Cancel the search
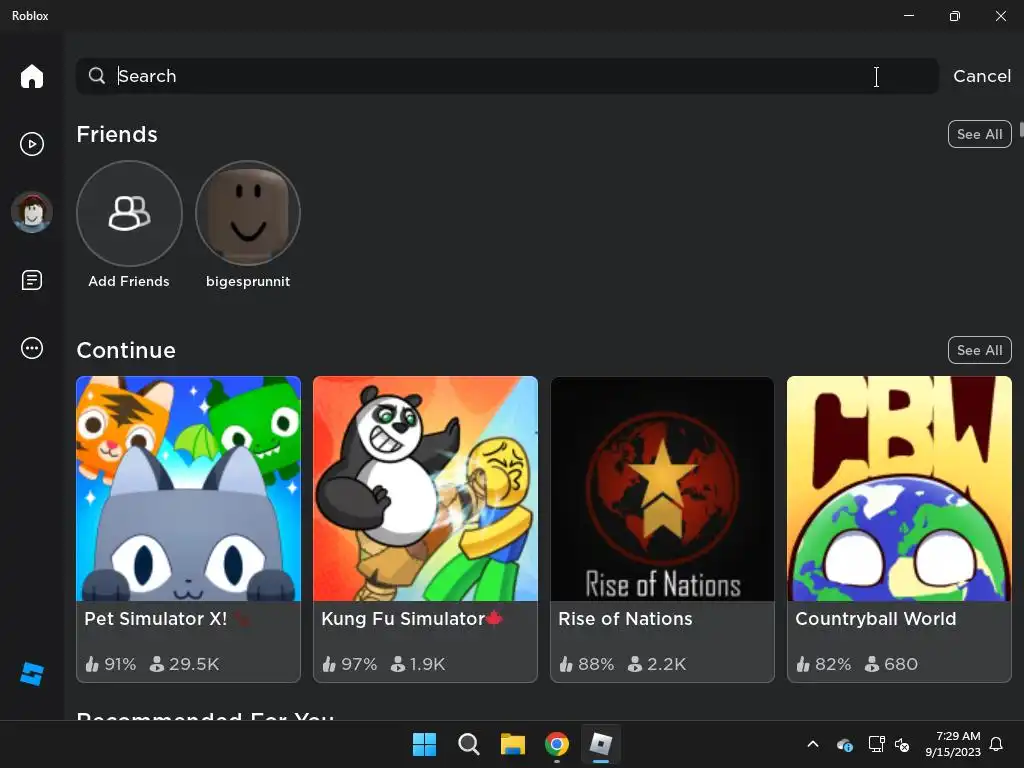Screen dimensions: 1024x768 [982, 76]
